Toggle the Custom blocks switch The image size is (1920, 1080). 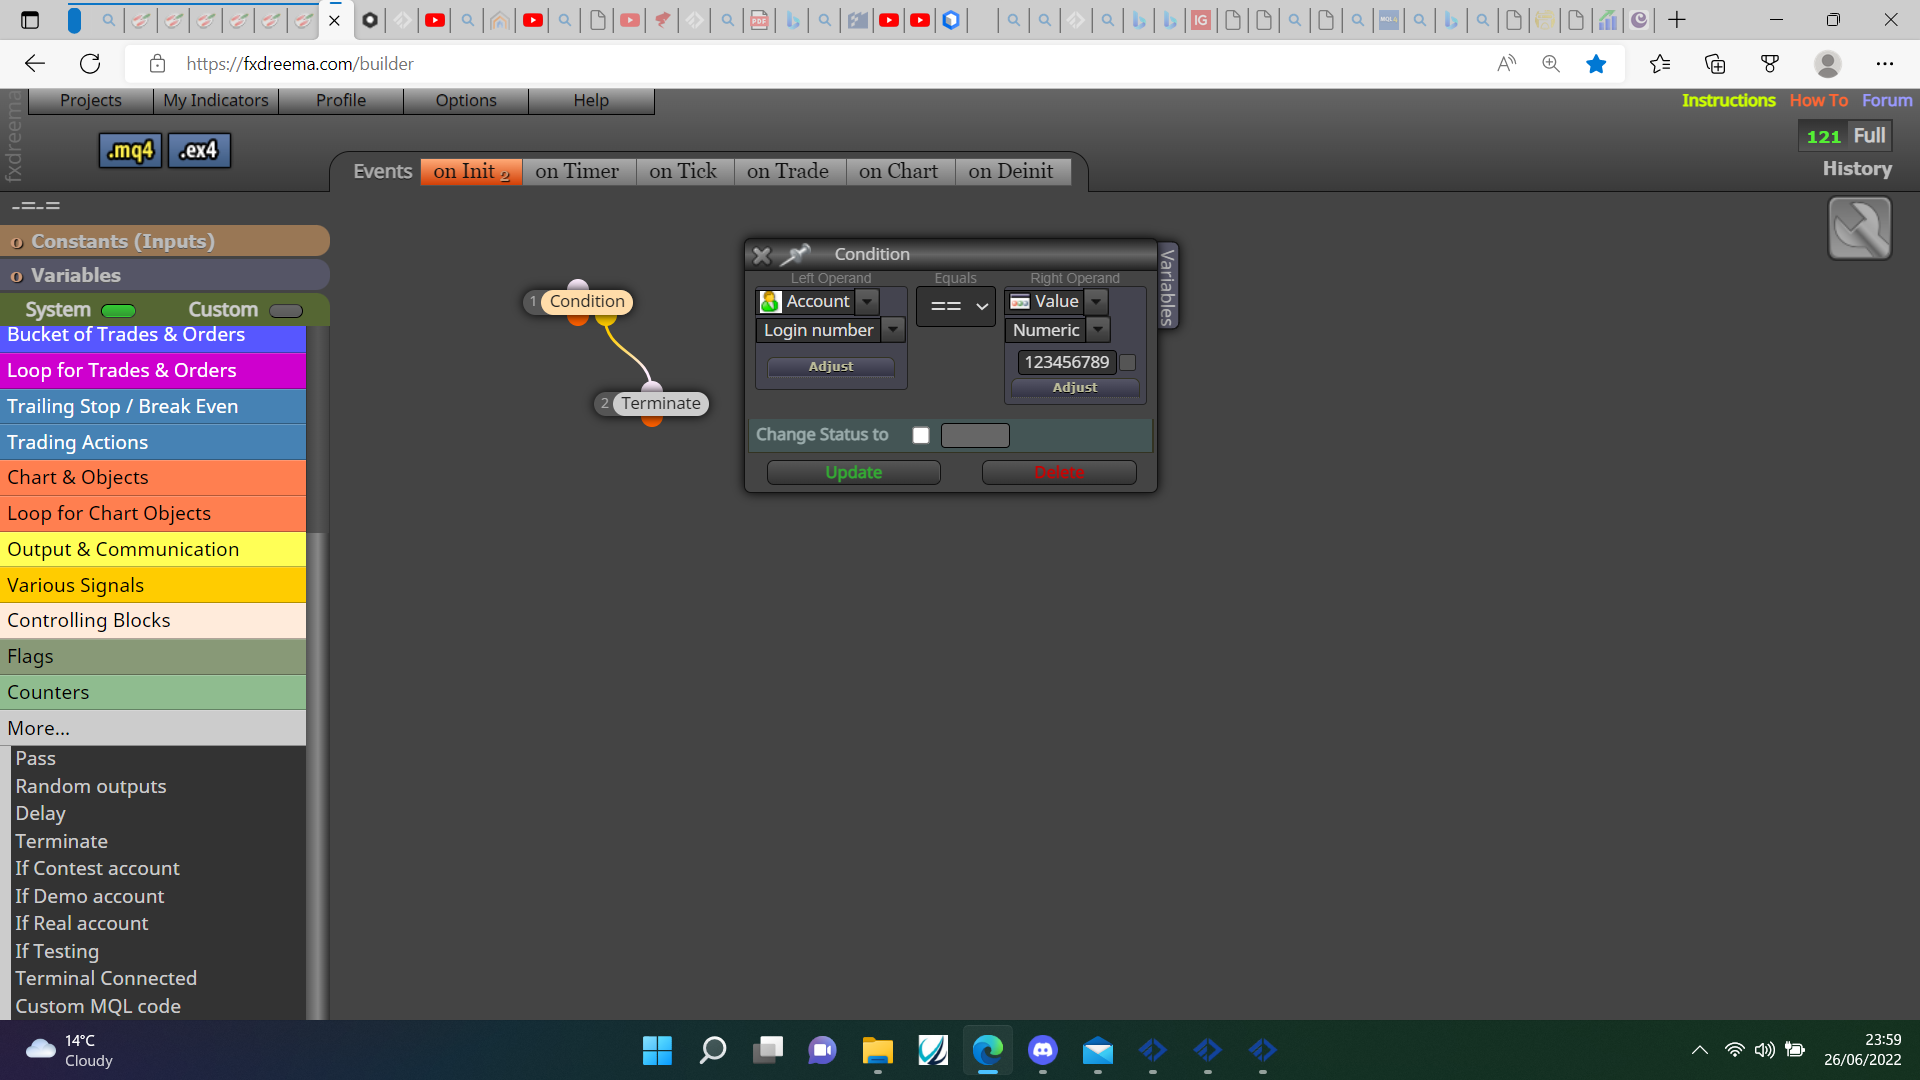coord(286,311)
